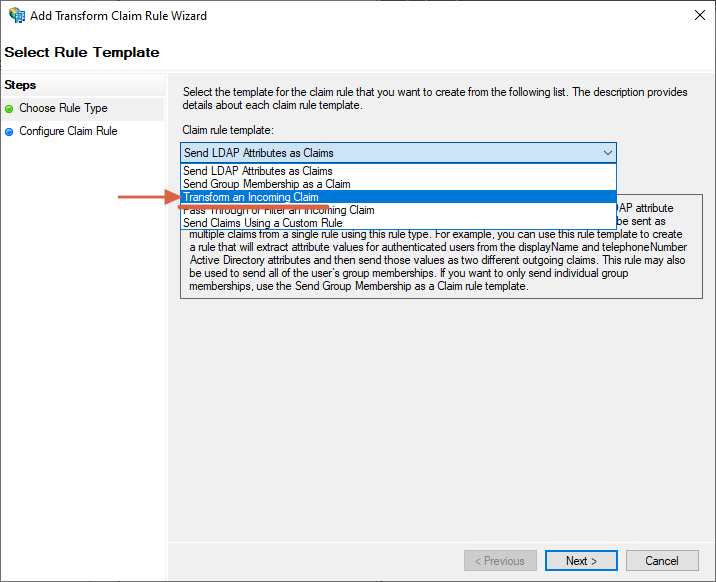
Task: Go to the Configure Claim Rule step
Action: (x=68, y=131)
